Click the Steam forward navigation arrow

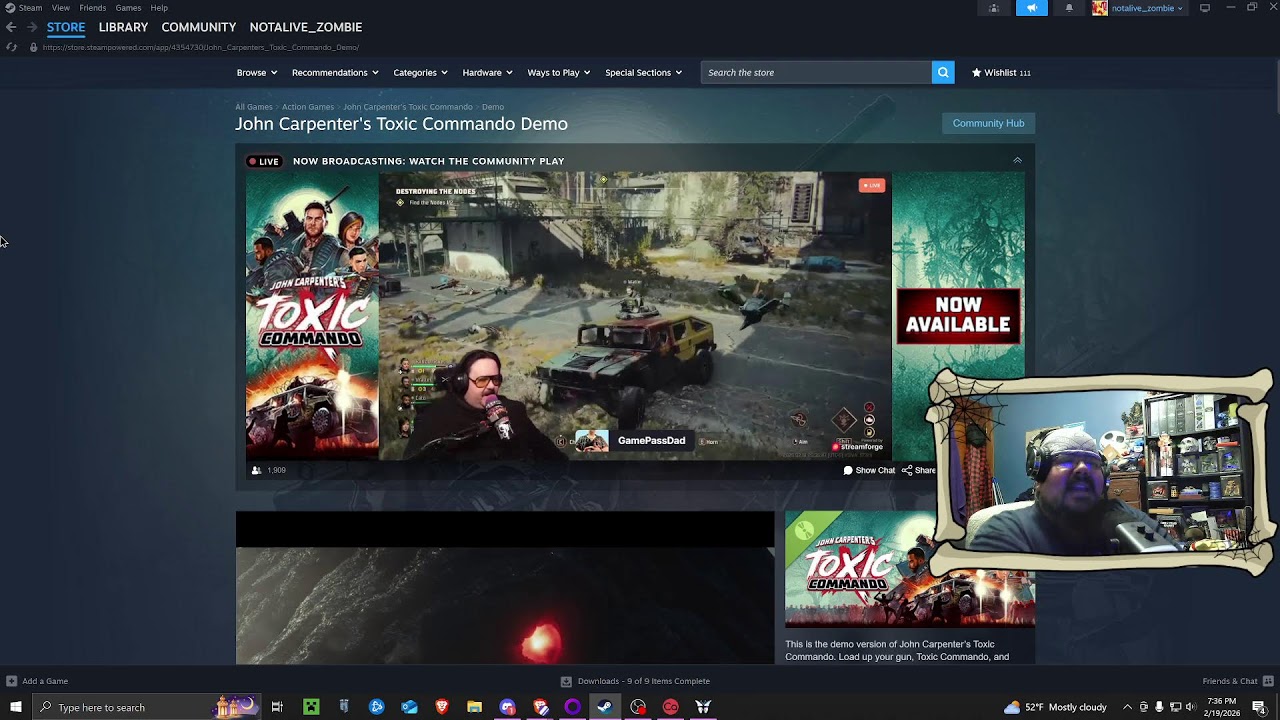pyautogui.click(x=32, y=27)
